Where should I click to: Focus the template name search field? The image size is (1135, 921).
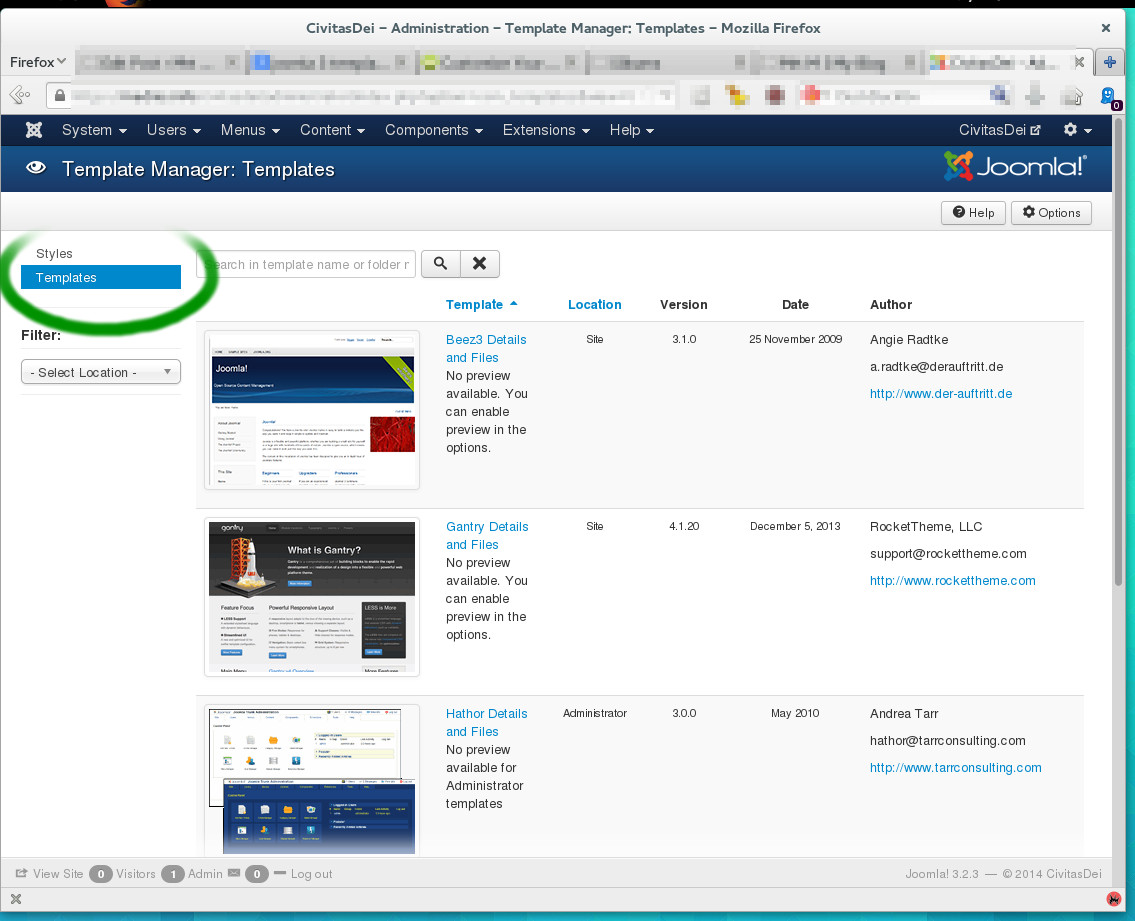coord(306,264)
